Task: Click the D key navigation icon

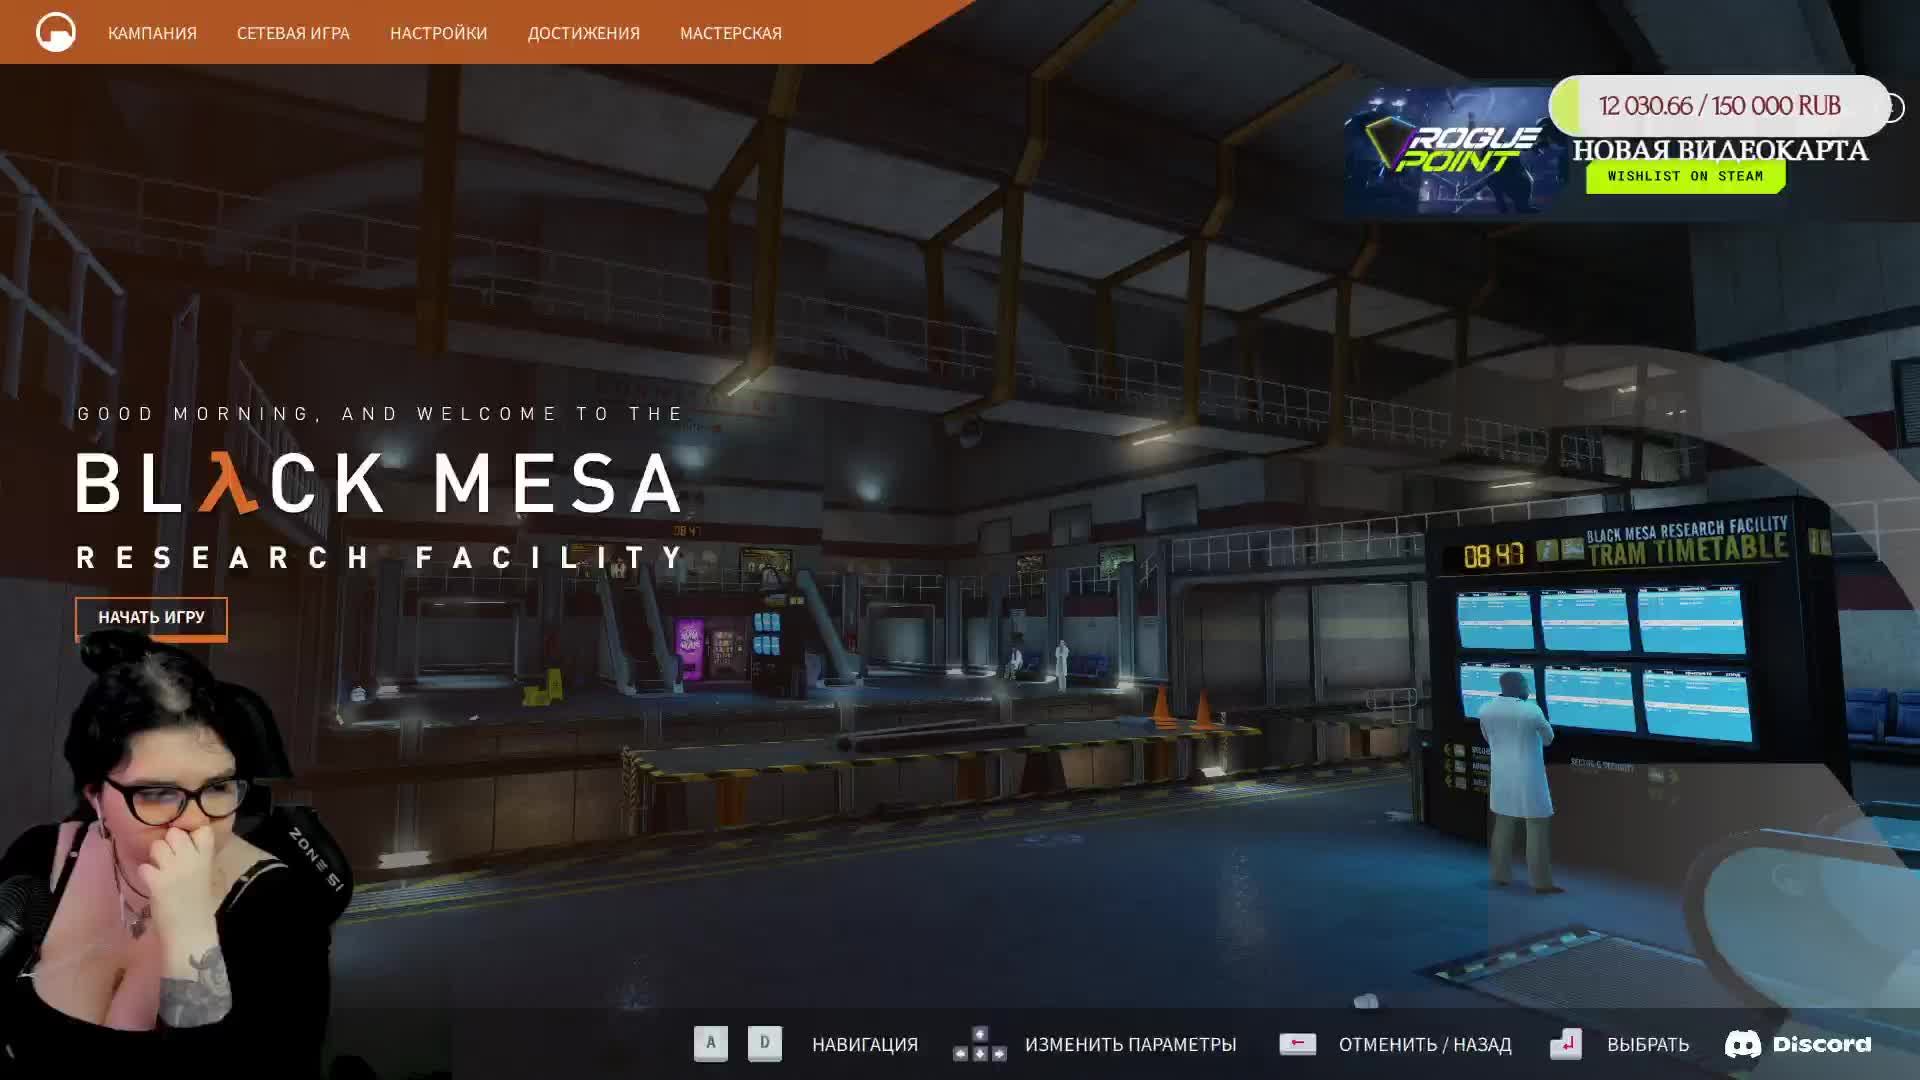Action: tap(765, 1044)
